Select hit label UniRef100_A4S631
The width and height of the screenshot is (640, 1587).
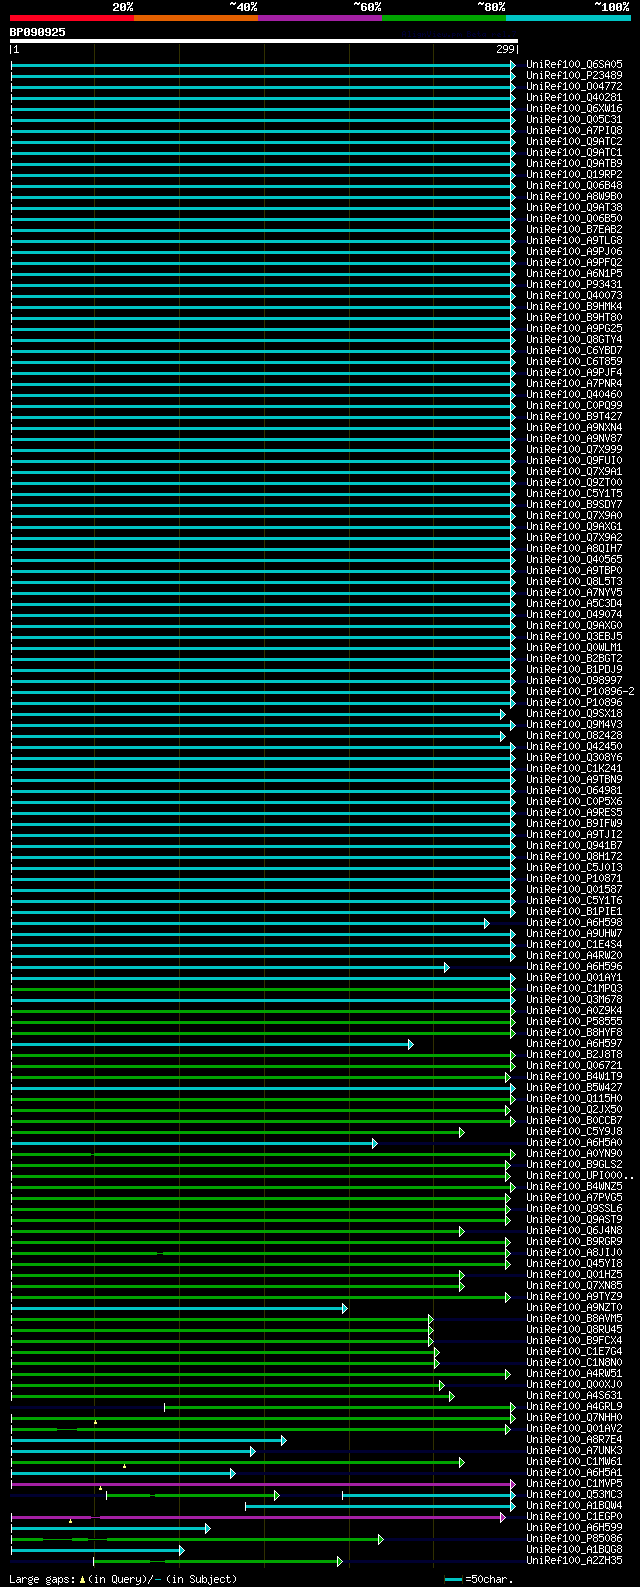point(574,1395)
